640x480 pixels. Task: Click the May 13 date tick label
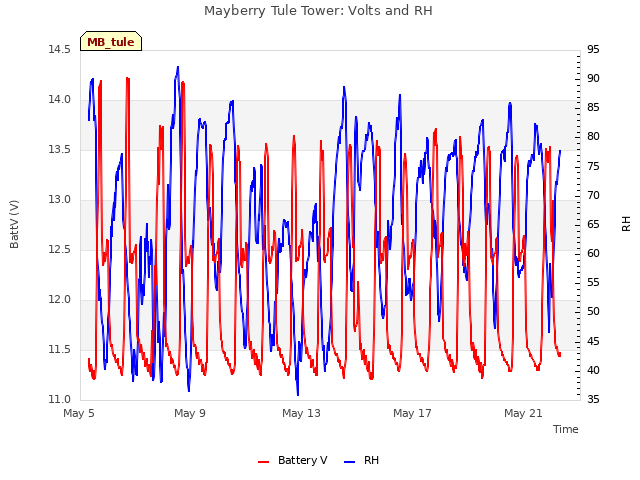pos(301,413)
